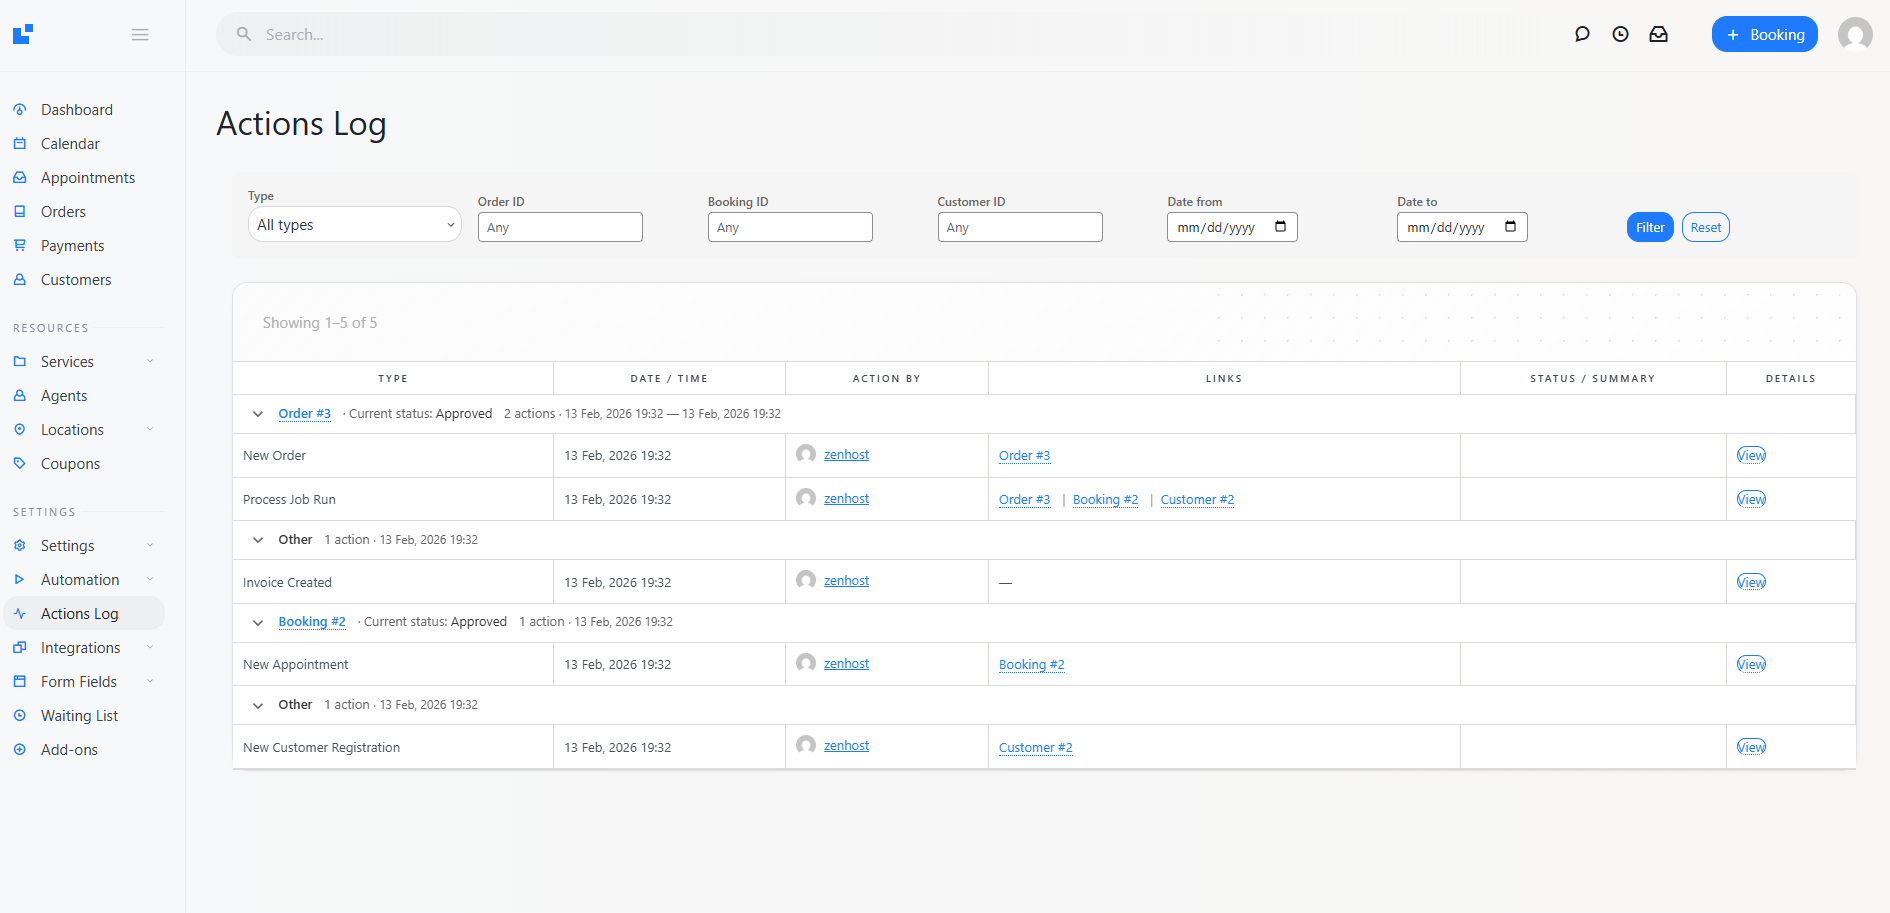
Task: Expand the Automation sidebar submenu
Action: click(150, 580)
